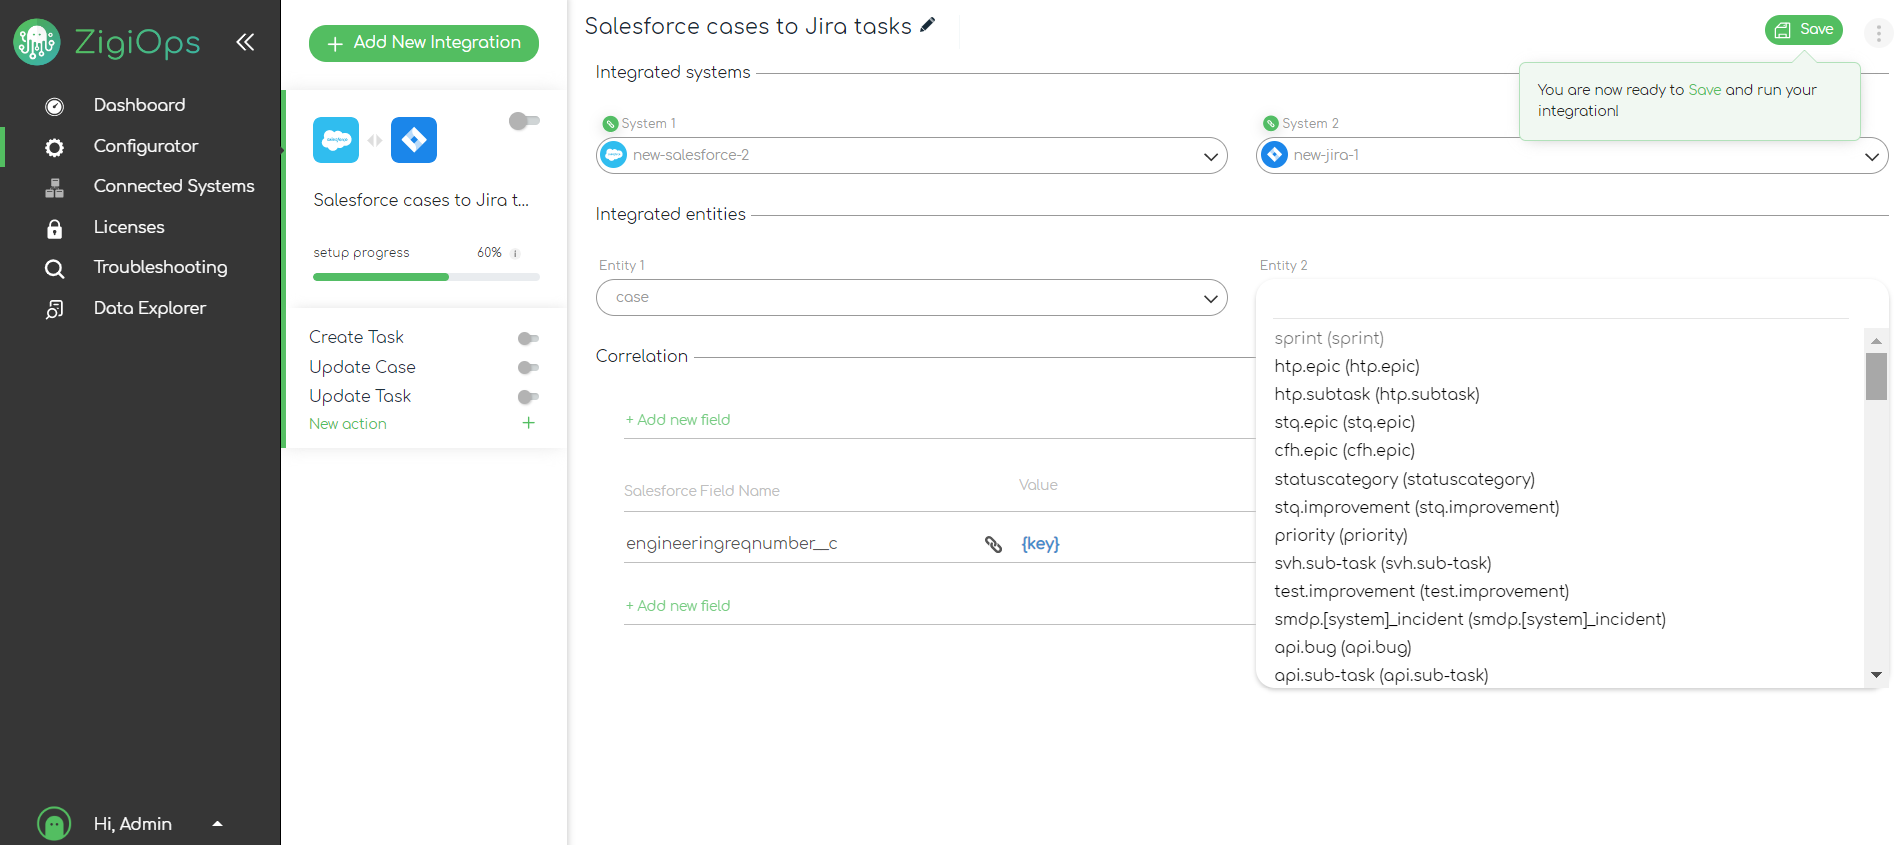Screen dimensions: 1898x845
Task: Toggle the Update Task action switch
Action: 528,397
